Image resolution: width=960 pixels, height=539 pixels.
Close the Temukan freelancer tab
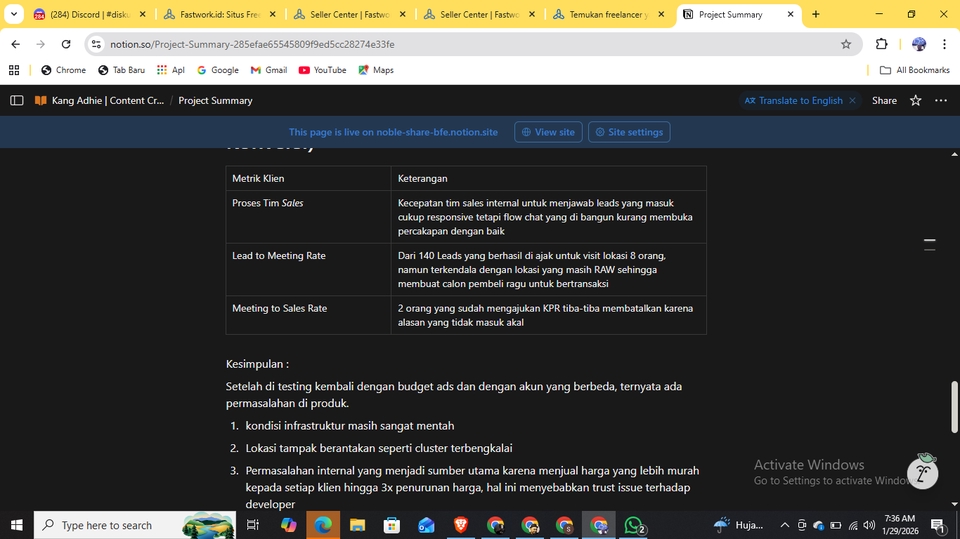coord(661,14)
